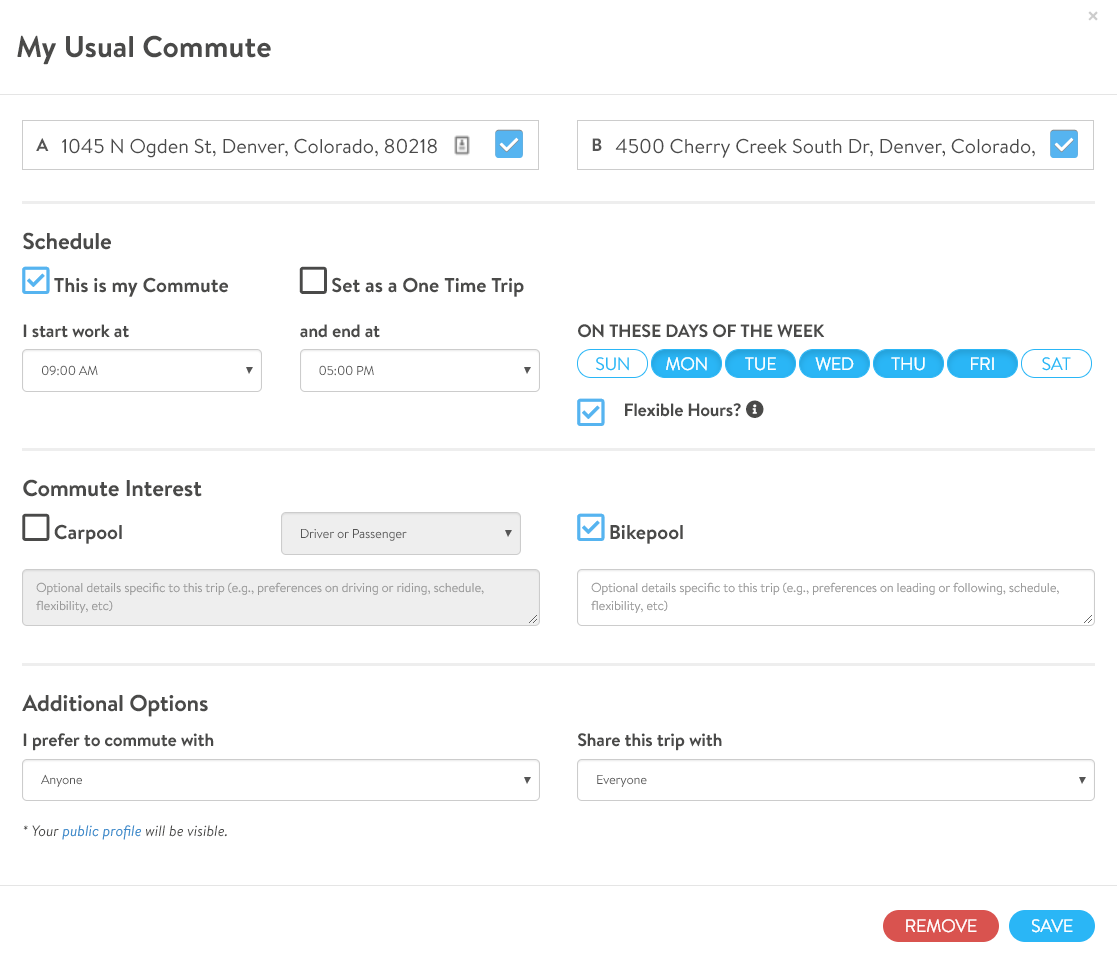Viewport: 1117px width, 963px height.
Task: Deselect FRI day of the week
Action: (x=982, y=364)
